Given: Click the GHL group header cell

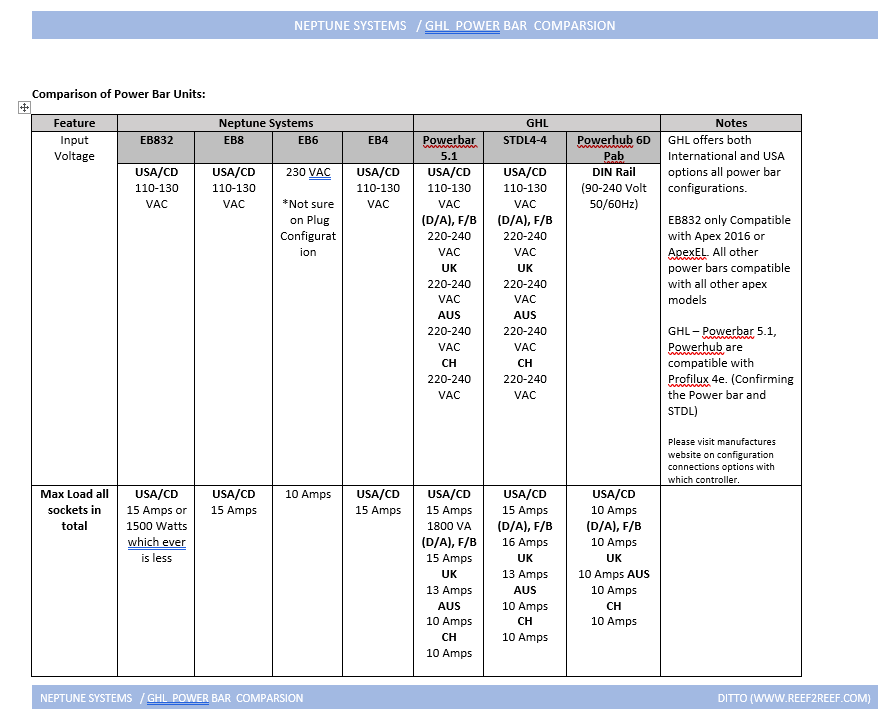Looking at the screenshot, I should 537,123.
